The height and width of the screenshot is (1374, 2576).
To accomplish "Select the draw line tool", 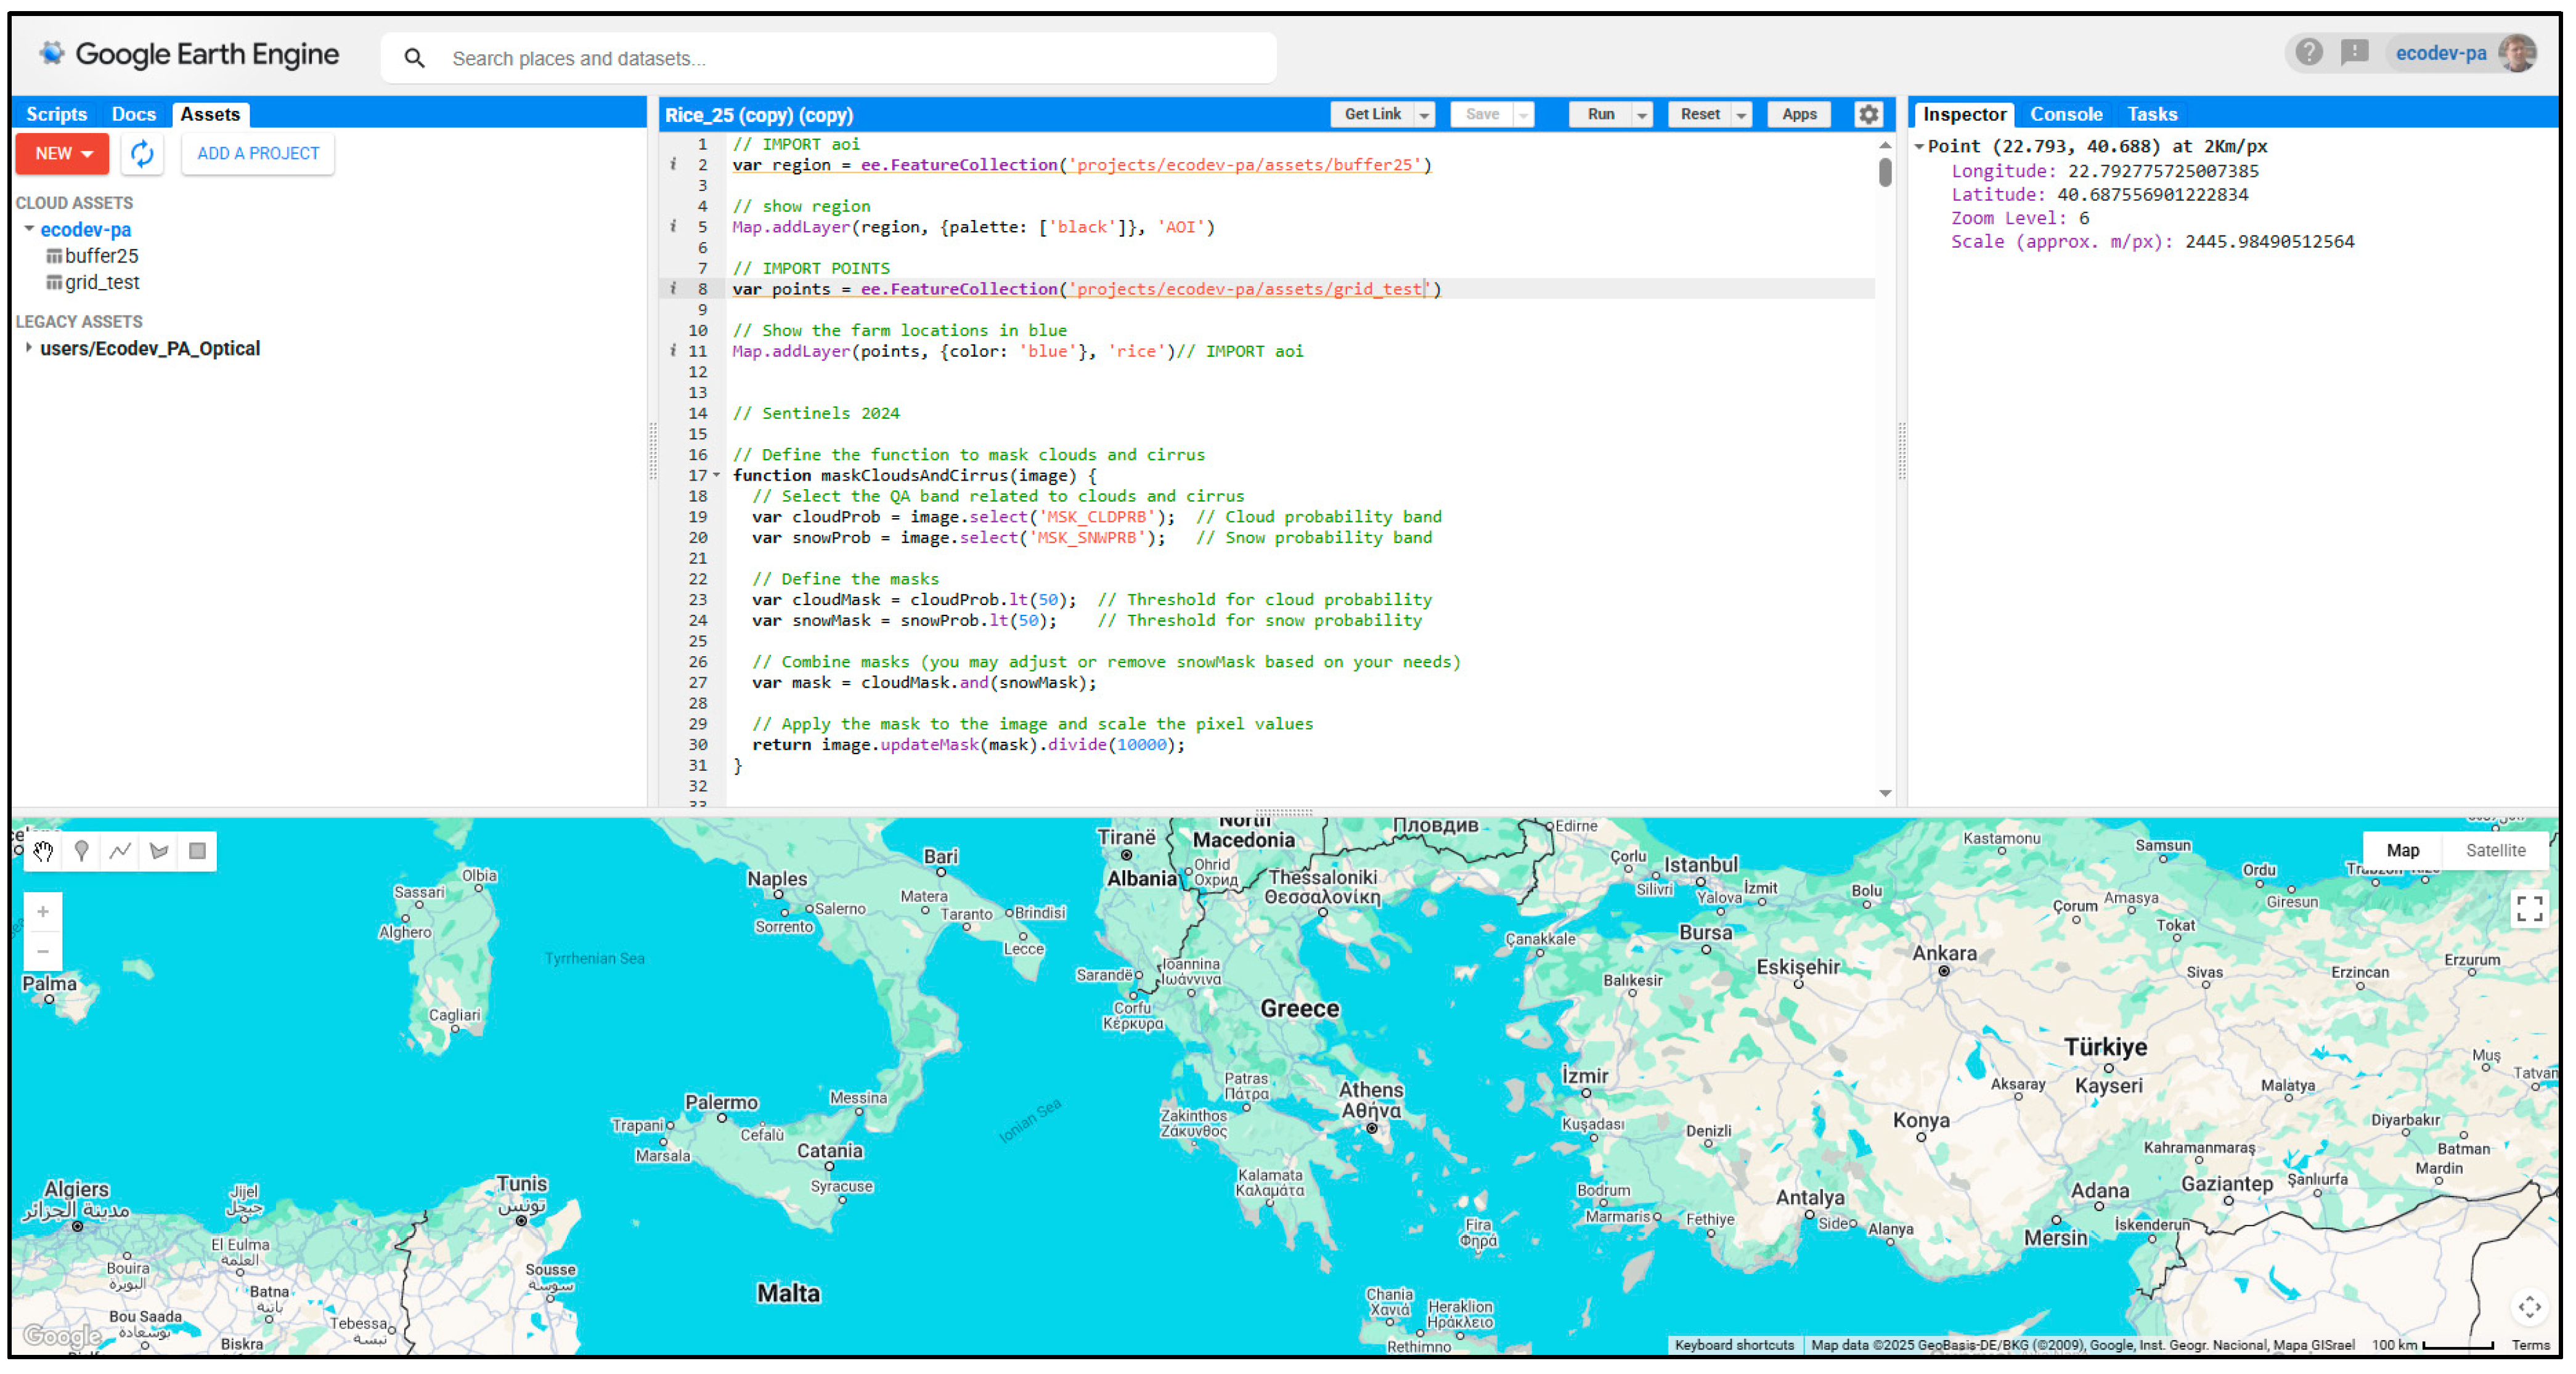I will click(x=120, y=851).
